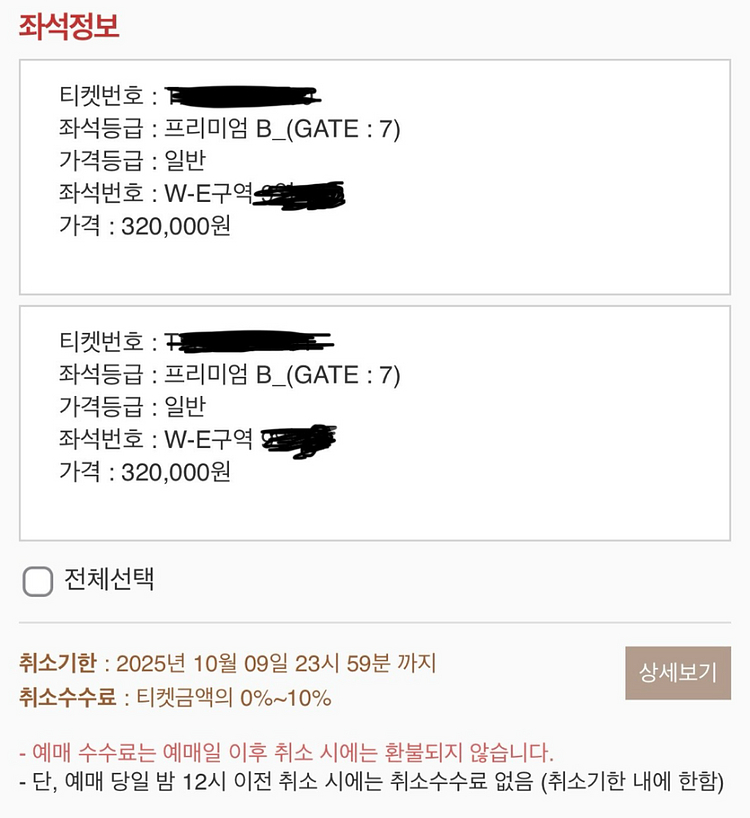Click the 취소기한 label

(x=58, y=663)
